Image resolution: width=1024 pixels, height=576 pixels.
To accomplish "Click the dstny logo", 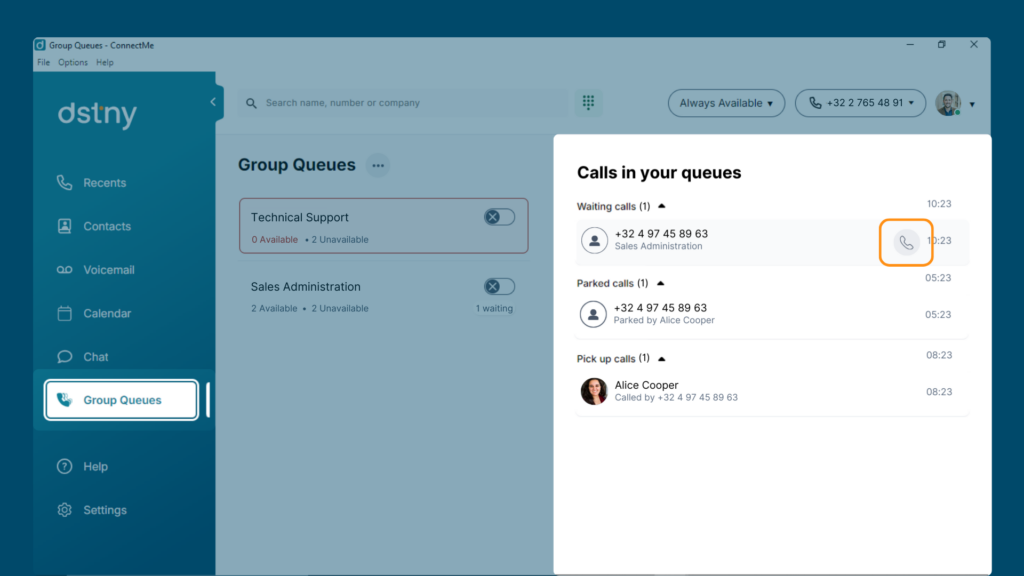I will coord(97,115).
